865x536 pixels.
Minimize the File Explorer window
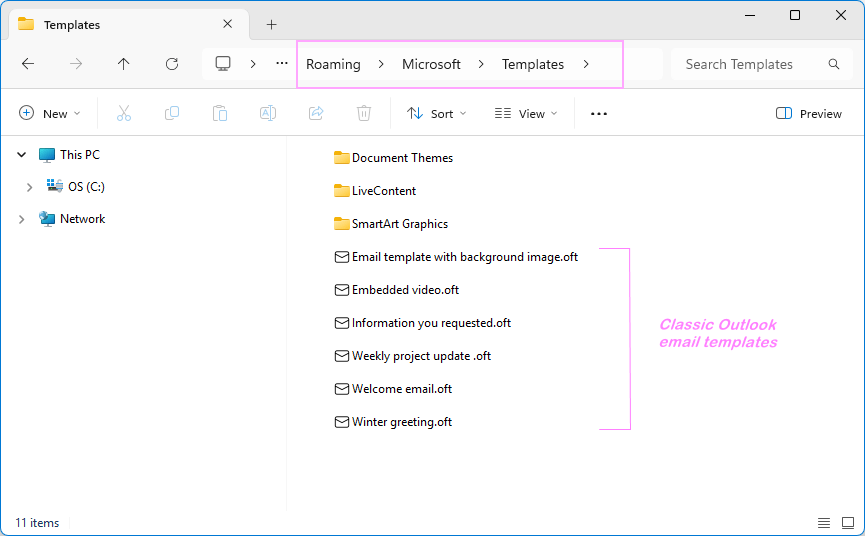(750, 15)
